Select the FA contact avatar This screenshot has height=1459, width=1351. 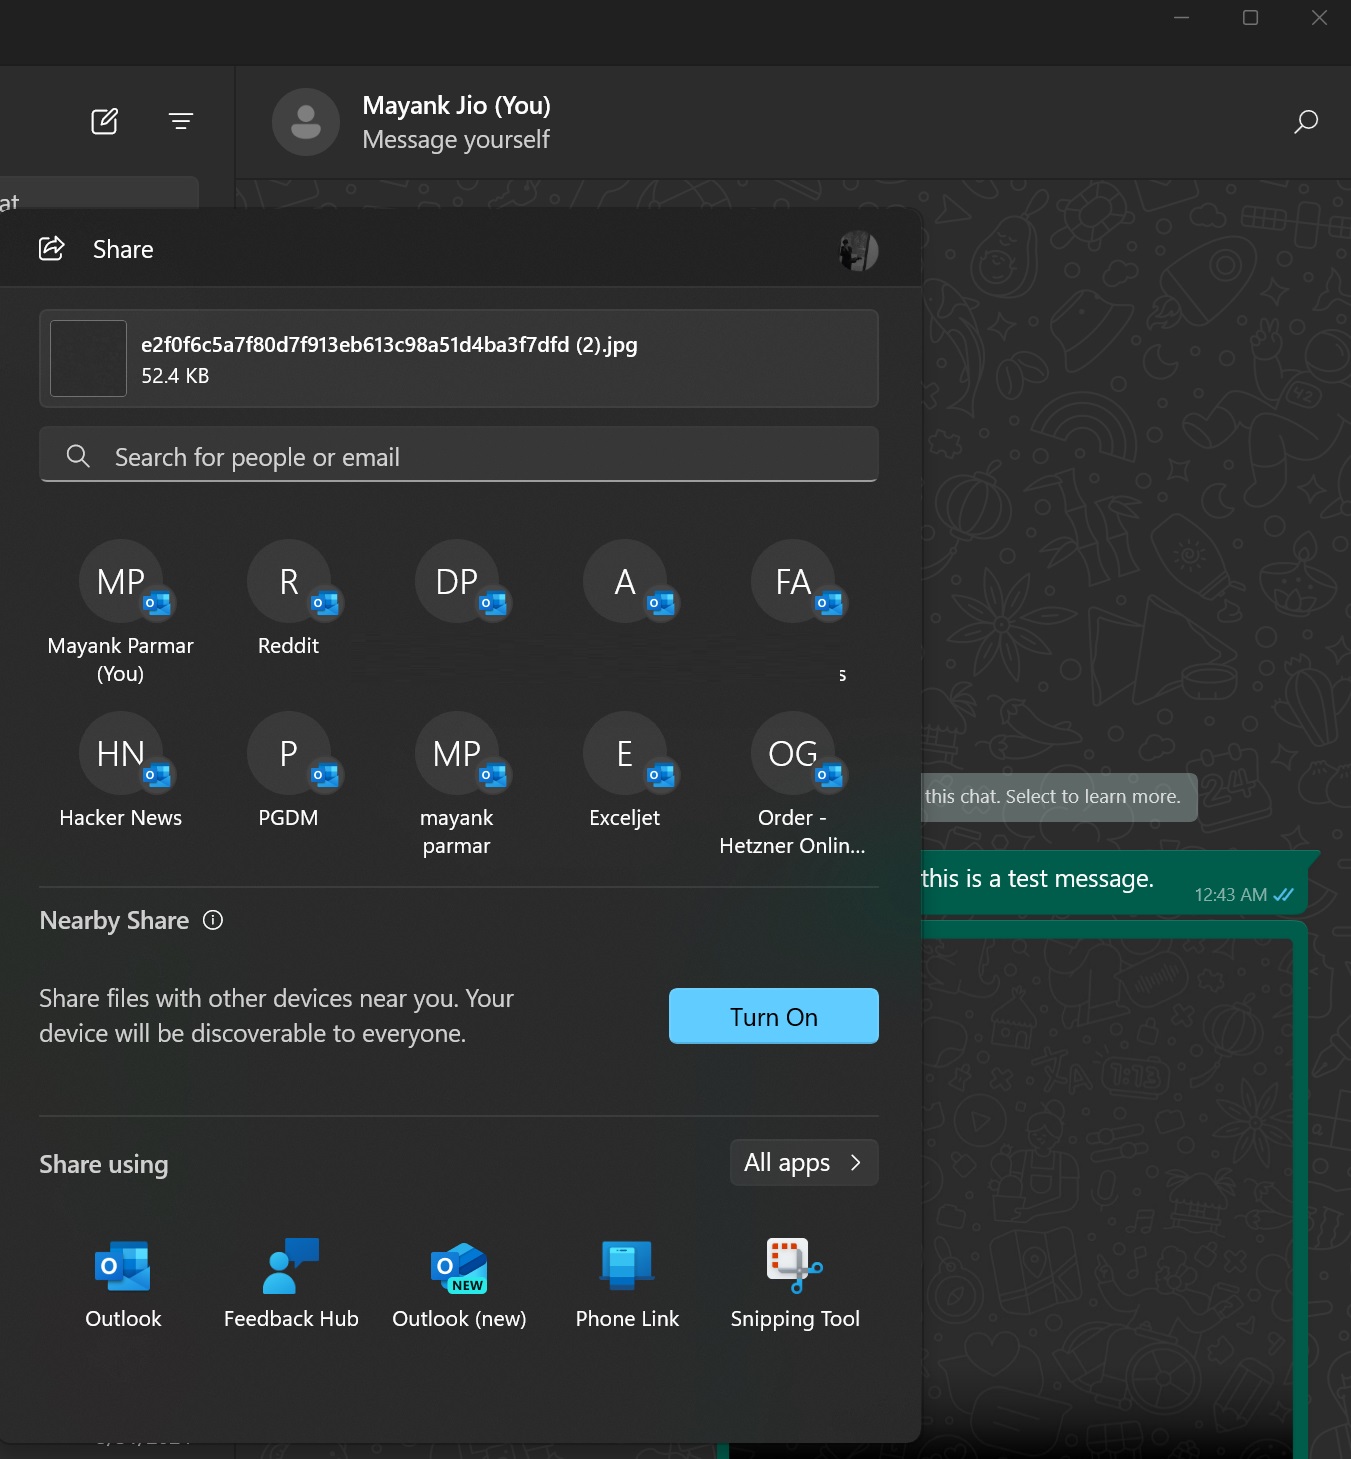(793, 581)
